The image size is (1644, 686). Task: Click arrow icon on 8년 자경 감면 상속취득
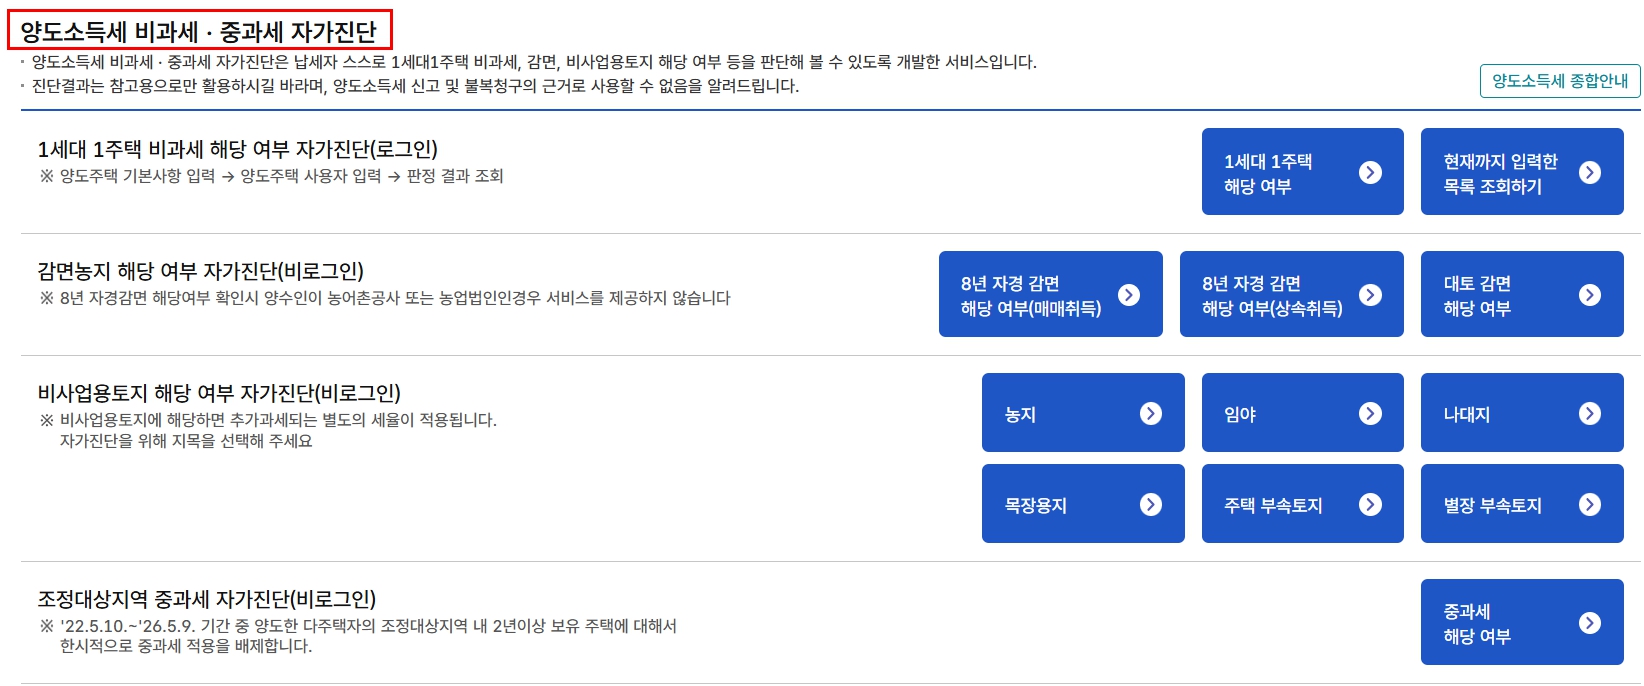tap(1370, 294)
